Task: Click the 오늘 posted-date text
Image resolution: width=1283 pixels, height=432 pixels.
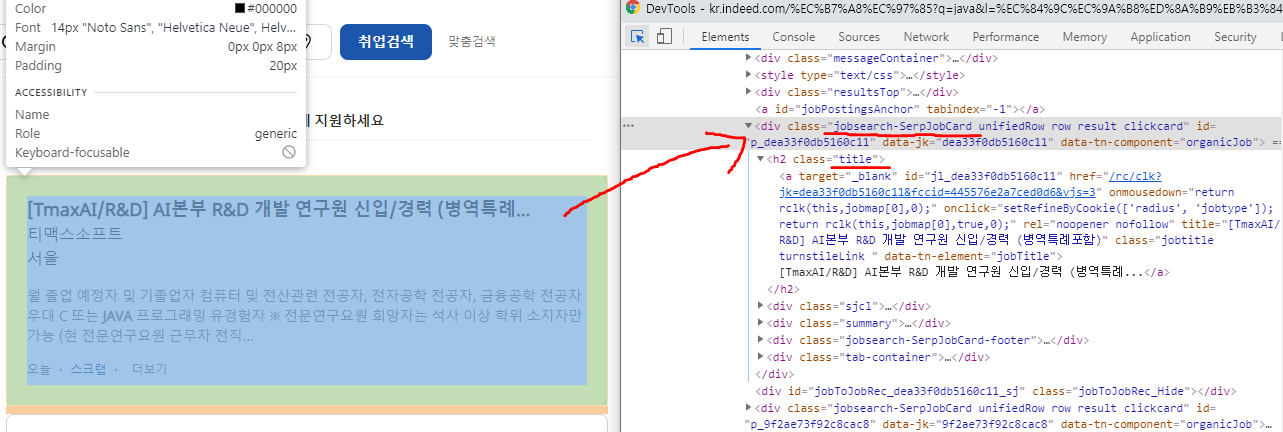Action: (39, 369)
